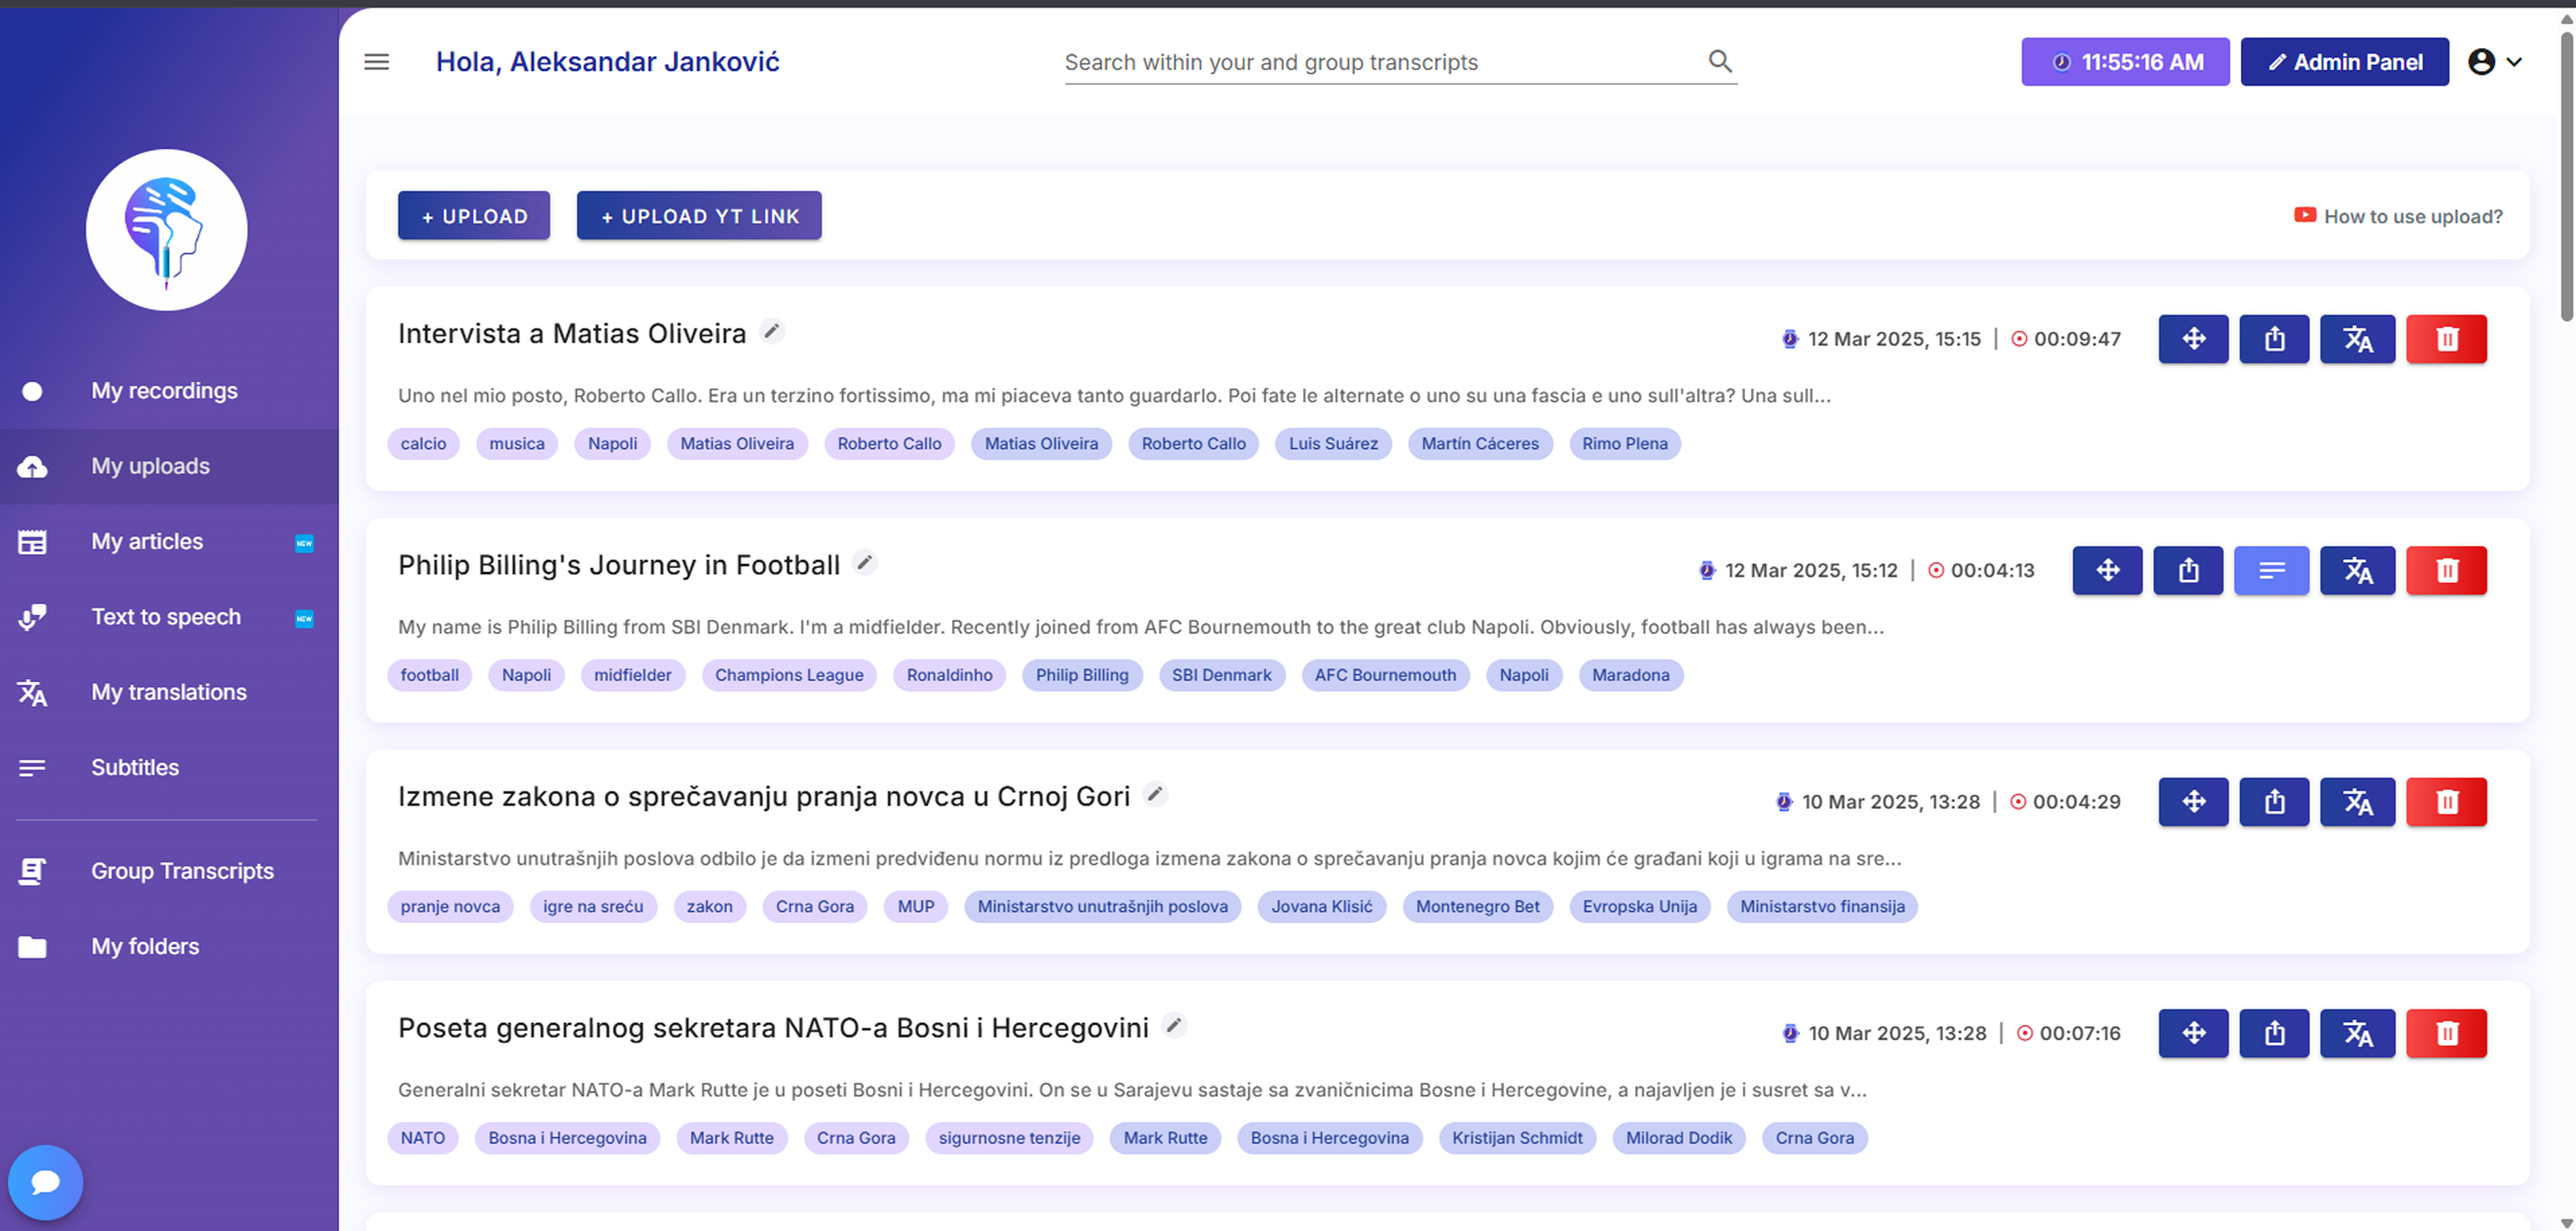Click the + UPLOAD button
The height and width of the screenshot is (1231, 2576).
pyautogui.click(x=473, y=216)
